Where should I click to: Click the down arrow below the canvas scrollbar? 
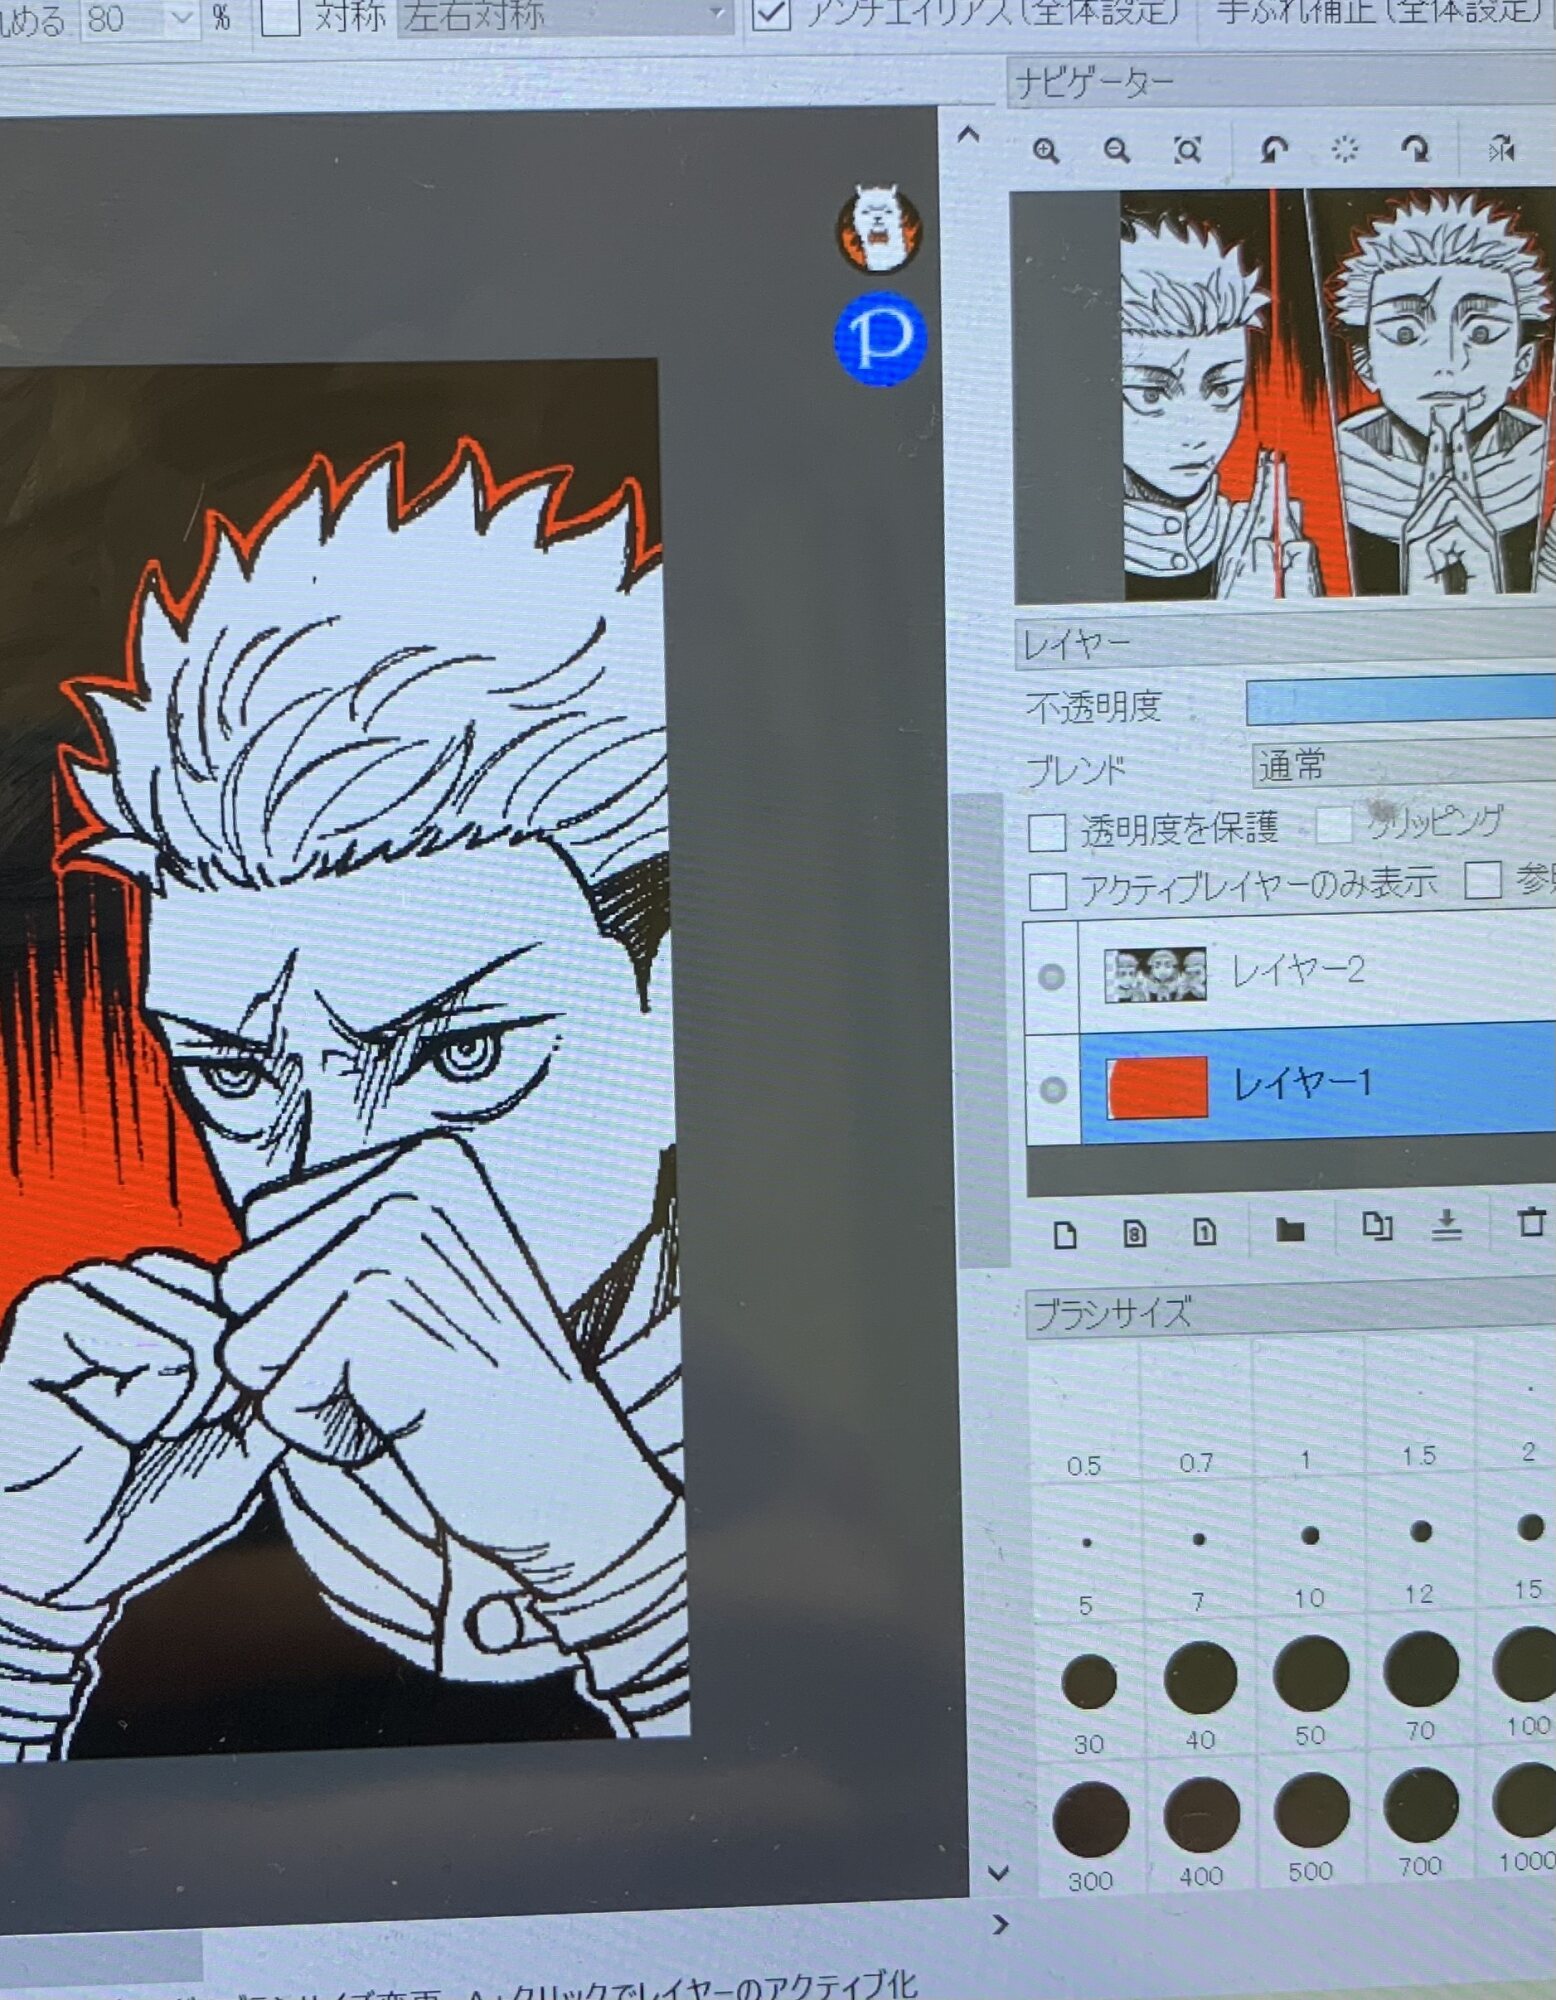pyautogui.click(x=997, y=1872)
